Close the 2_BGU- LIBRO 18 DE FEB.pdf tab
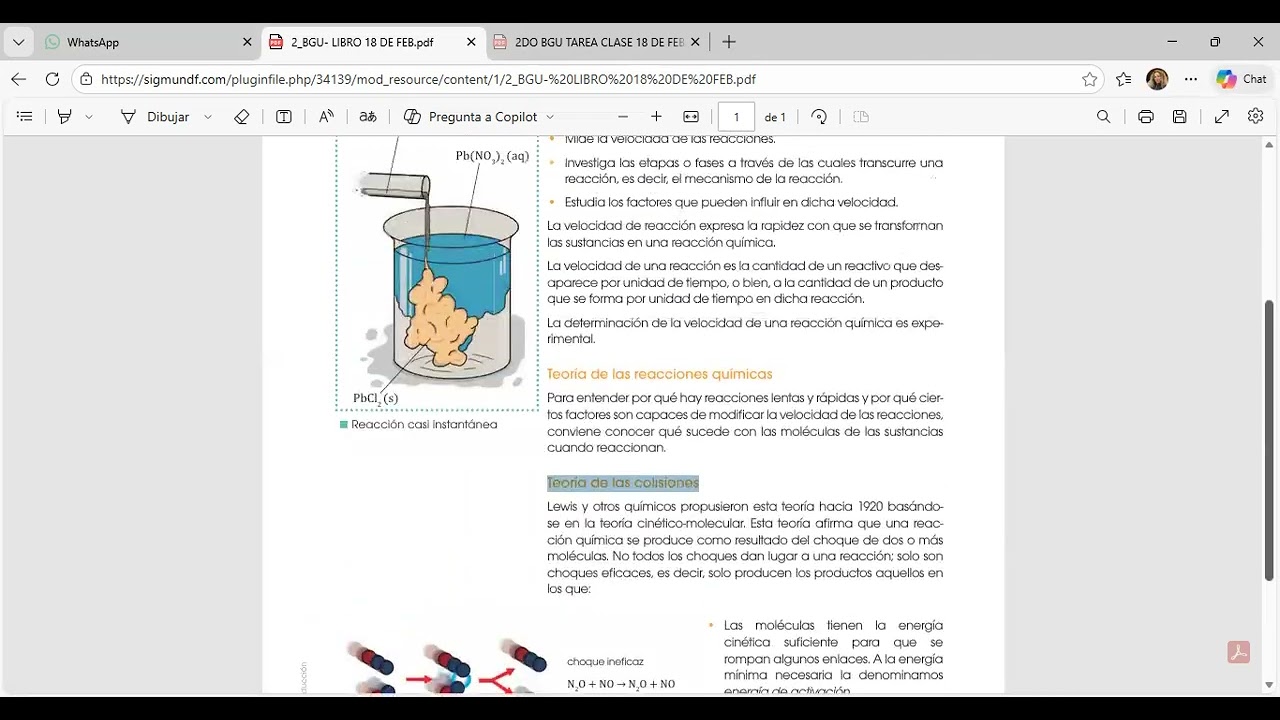Screen dimensions: 1280x720 click(471, 42)
